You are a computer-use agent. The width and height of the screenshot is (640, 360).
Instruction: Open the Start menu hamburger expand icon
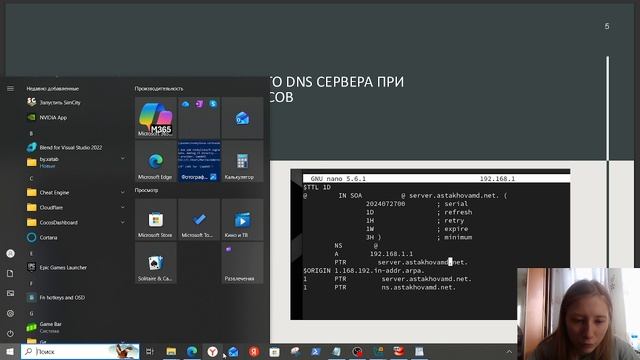coord(10,89)
